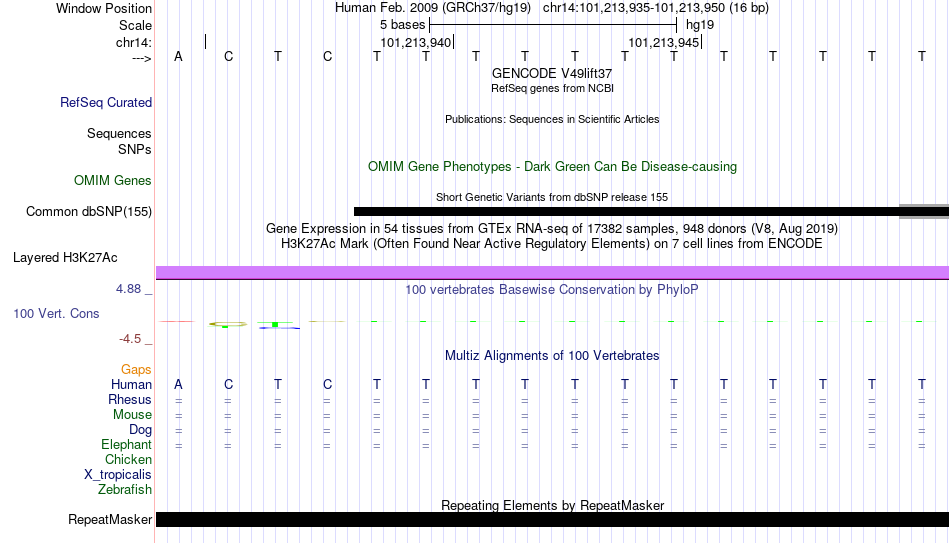Click the -4.5 PhyloP lower scale value
Viewport: 950px width, 543px height.
130,339
